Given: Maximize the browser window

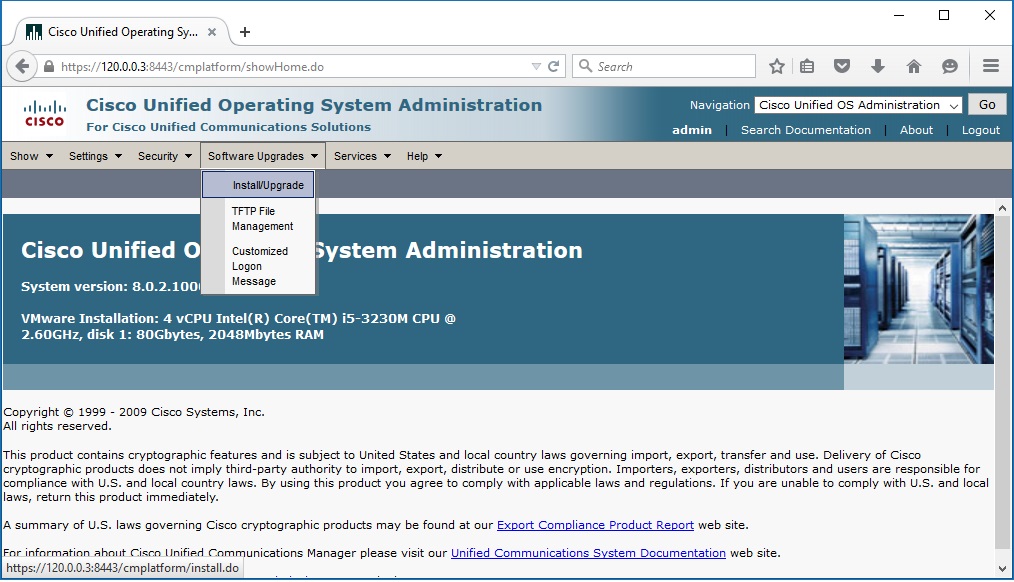Looking at the screenshot, I should [x=944, y=15].
